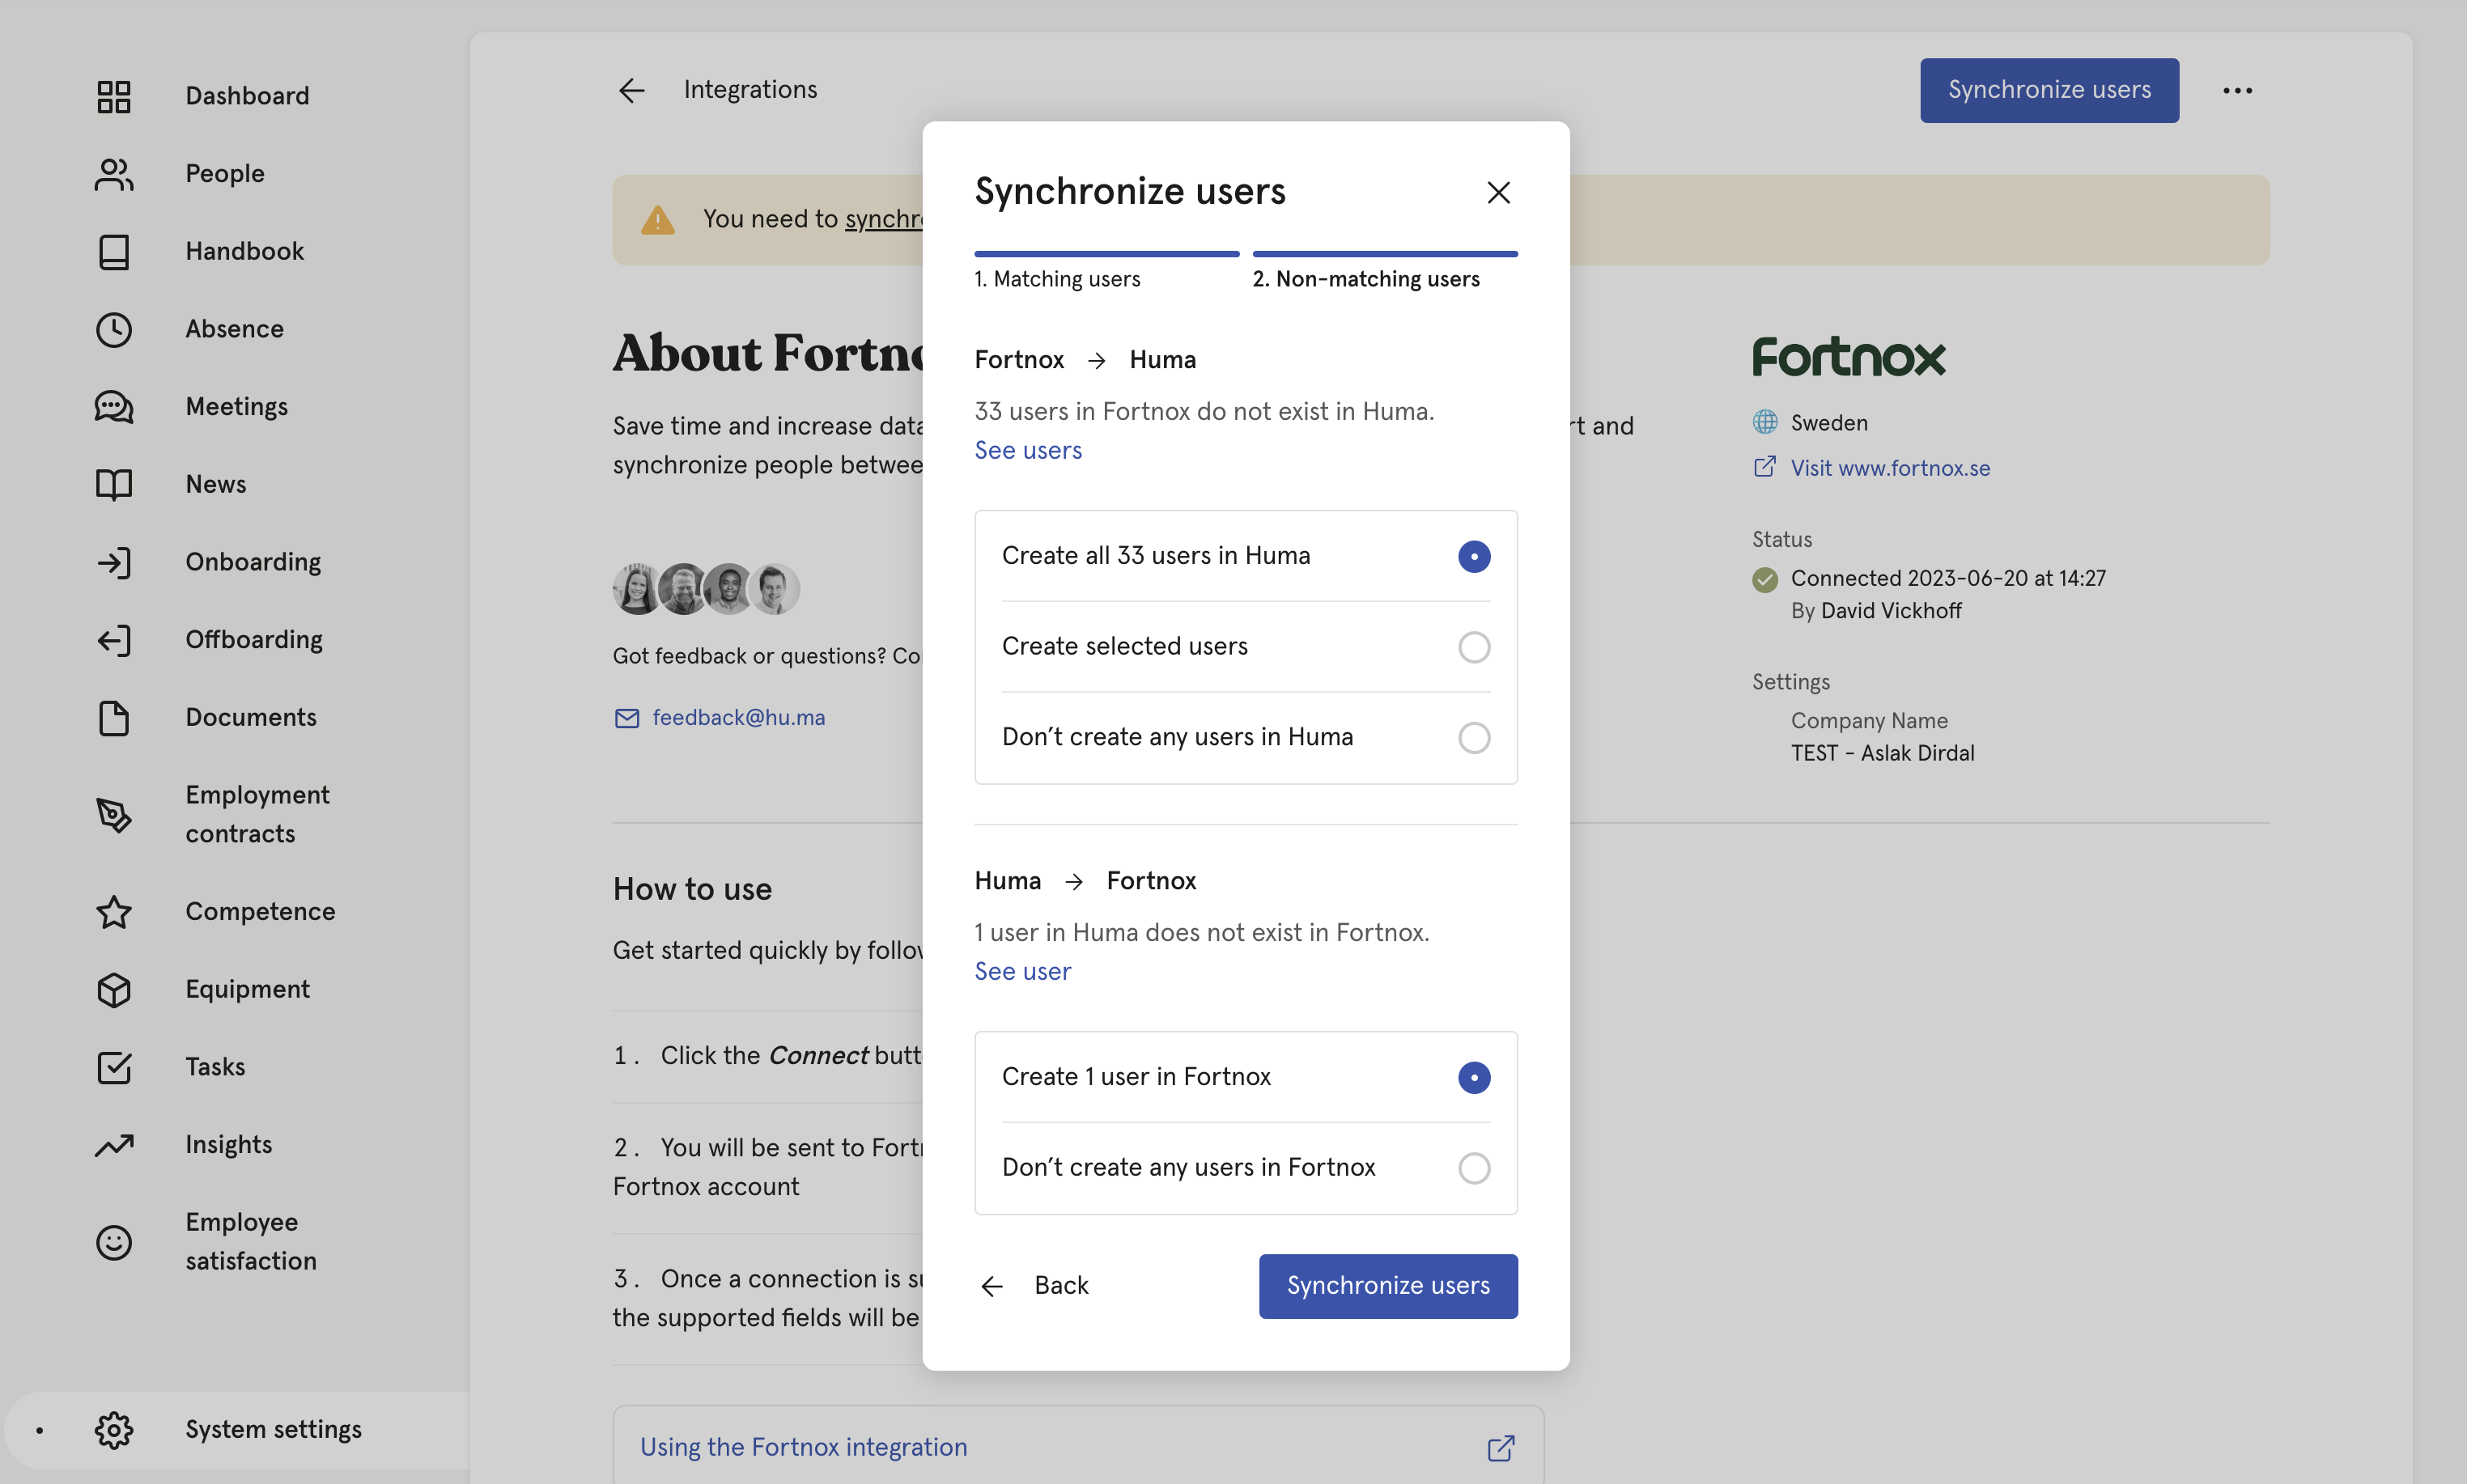Click the Employee satisfaction smiley icon
The height and width of the screenshot is (1484, 2467).
[x=114, y=1242]
